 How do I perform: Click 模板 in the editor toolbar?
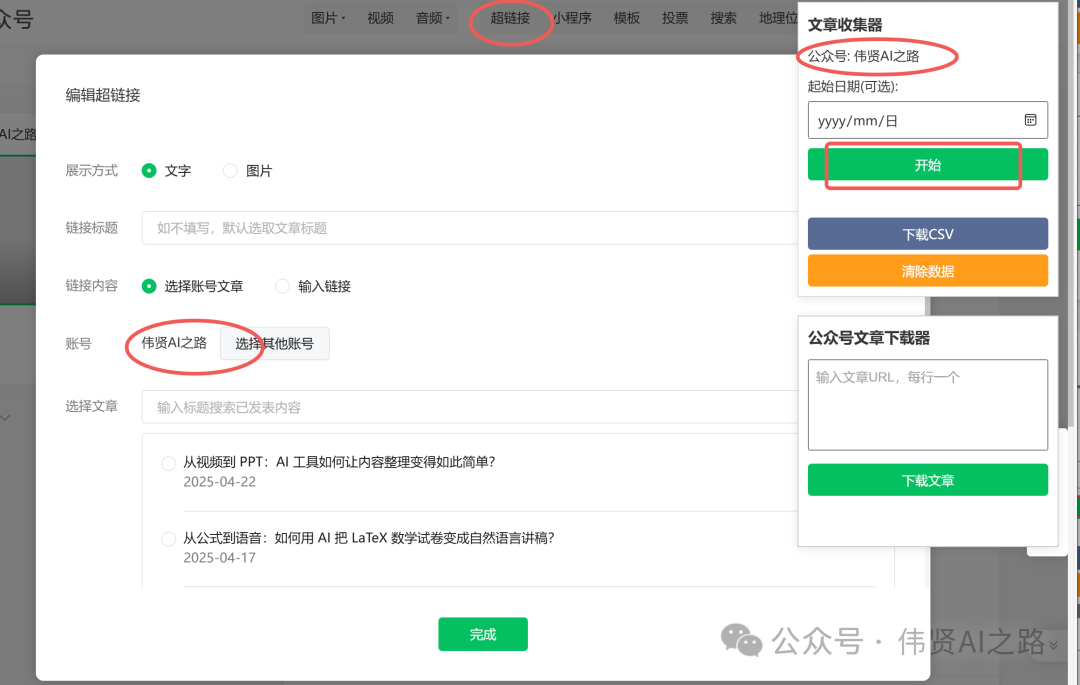click(x=627, y=18)
